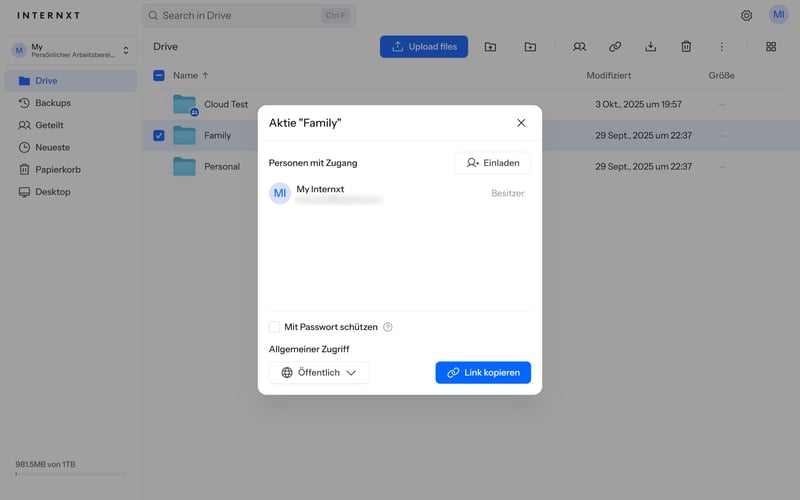The image size is (800, 500).
Task: Click the Family folder name
Action: tap(217, 136)
